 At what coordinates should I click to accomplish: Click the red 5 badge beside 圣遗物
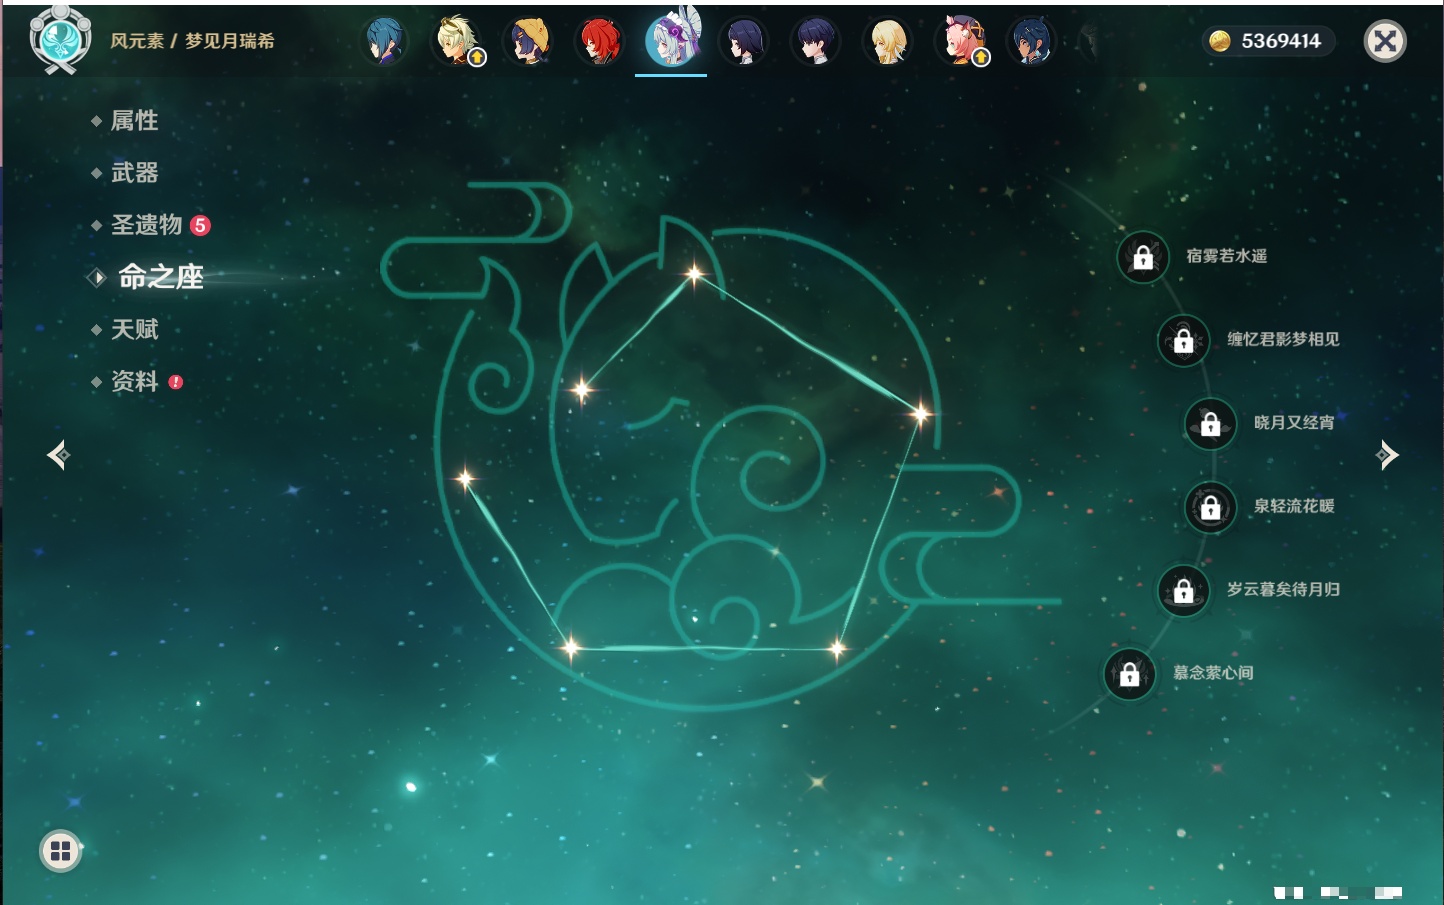(200, 225)
